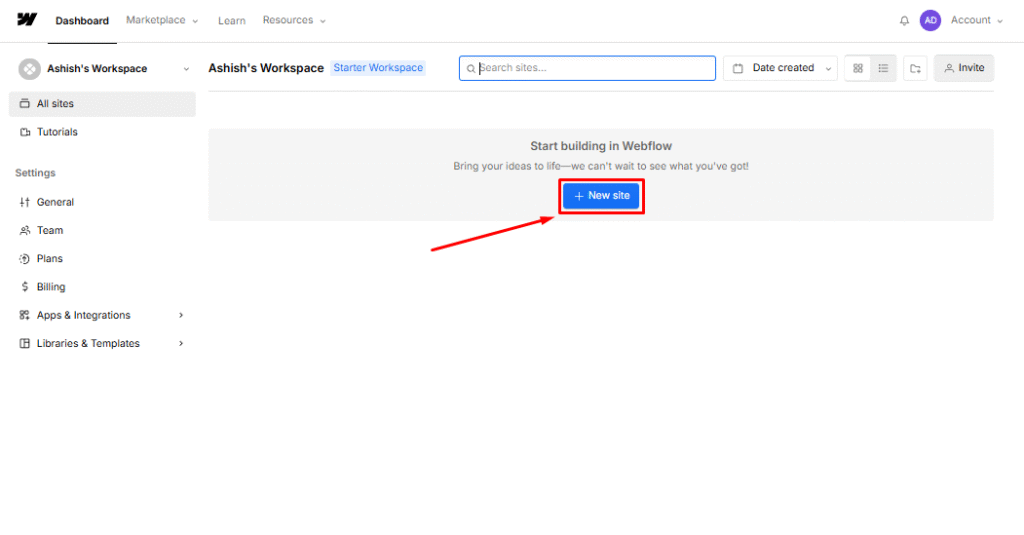
Task: Create a new folder with folder icon
Action: pos(915,68)
